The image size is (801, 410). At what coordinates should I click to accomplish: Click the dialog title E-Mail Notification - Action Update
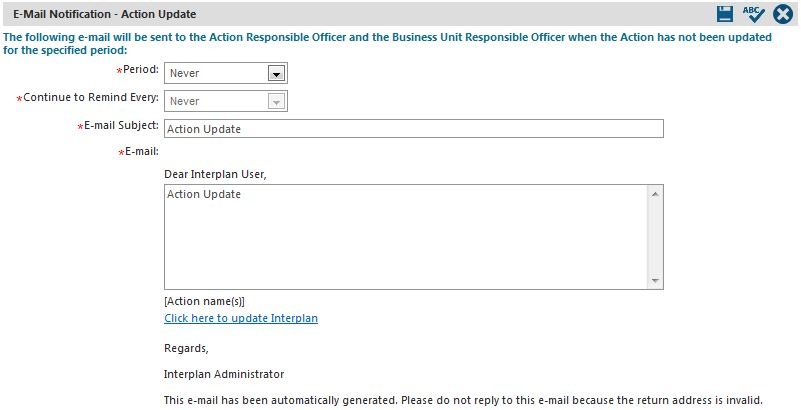[105, 14]
